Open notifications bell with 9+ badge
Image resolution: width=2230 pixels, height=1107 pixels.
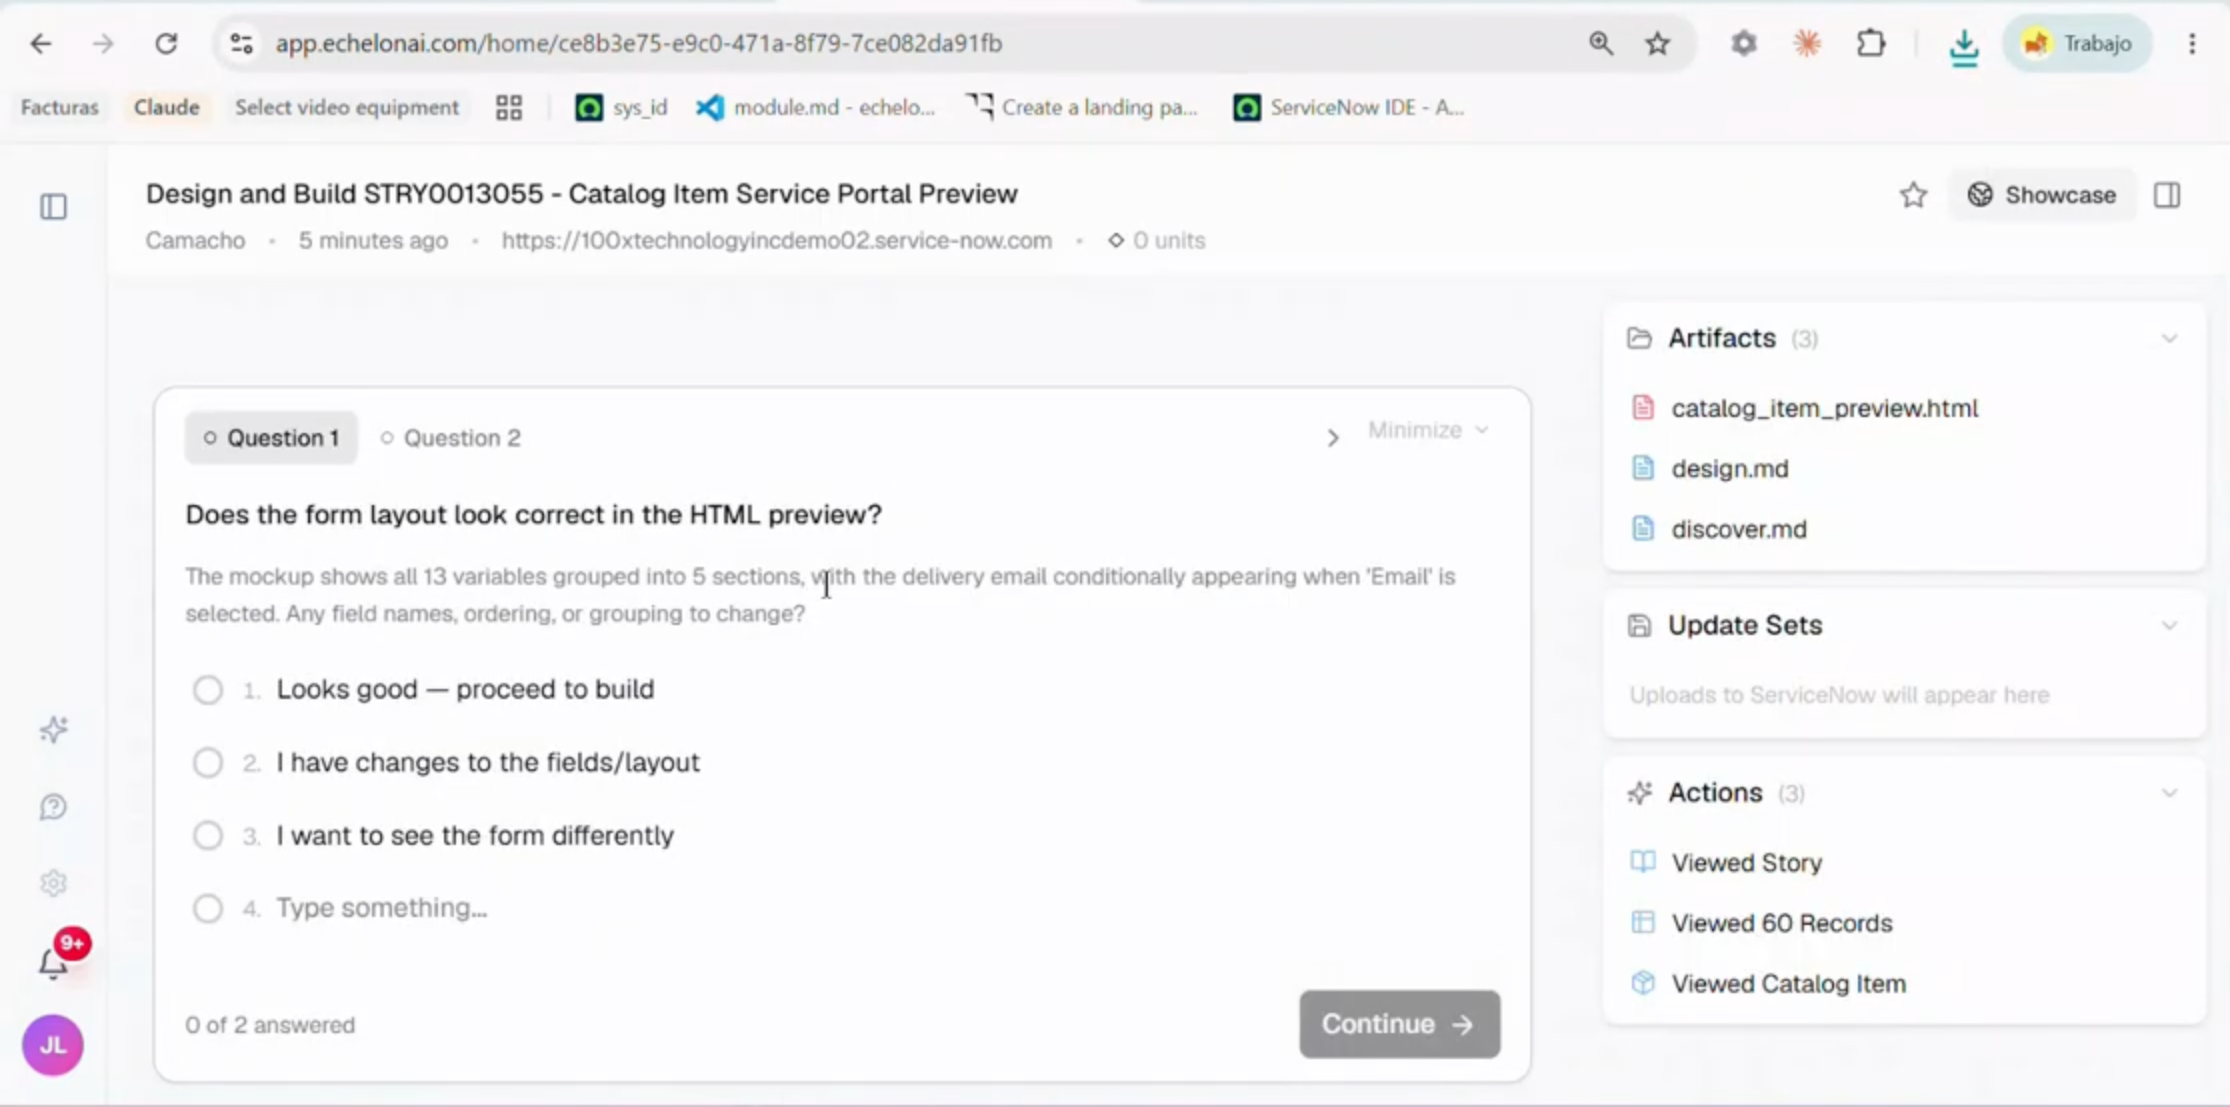coord(54,962)
